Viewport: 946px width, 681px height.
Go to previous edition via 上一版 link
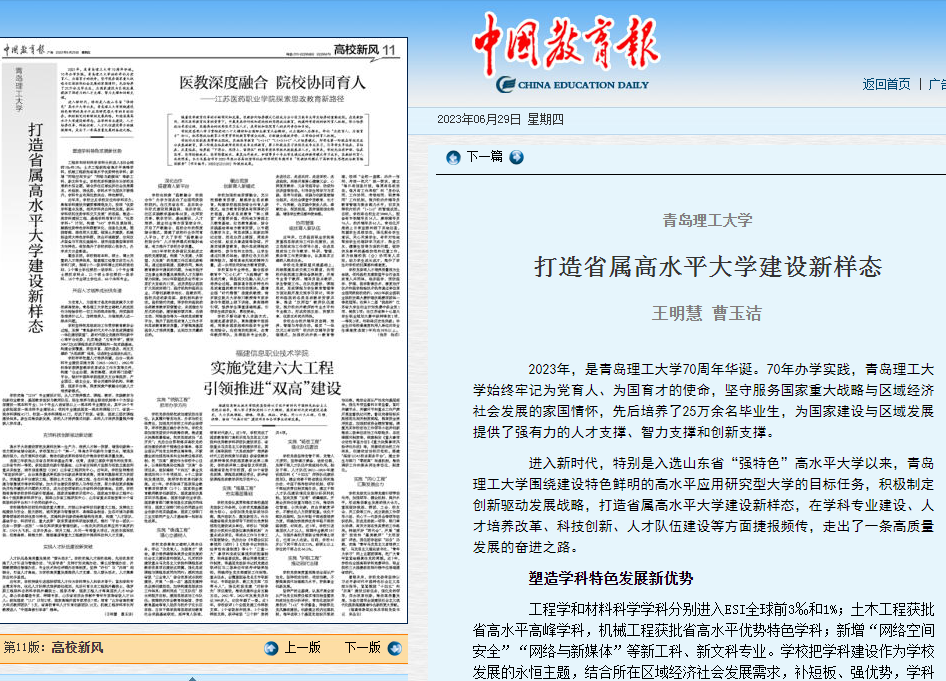coord(301,648)
